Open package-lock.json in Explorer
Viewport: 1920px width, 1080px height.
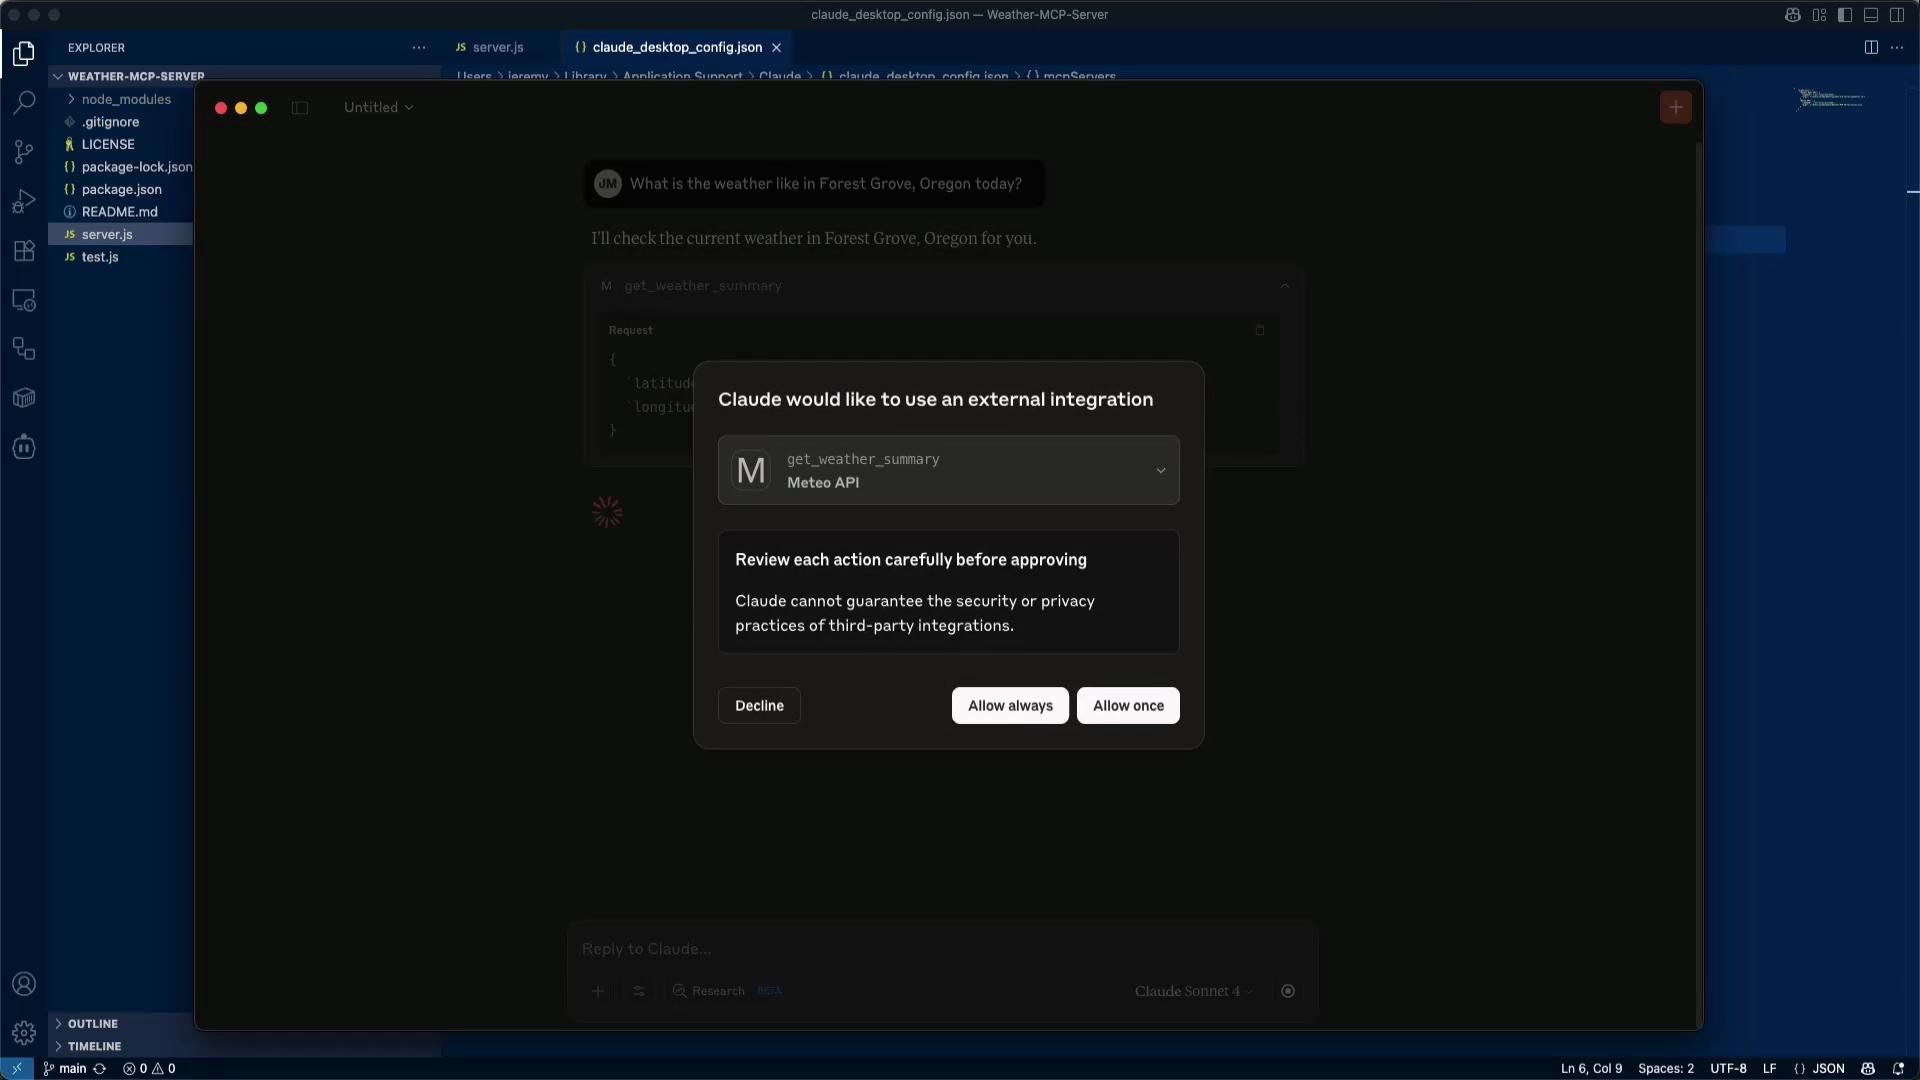(137, 167)
